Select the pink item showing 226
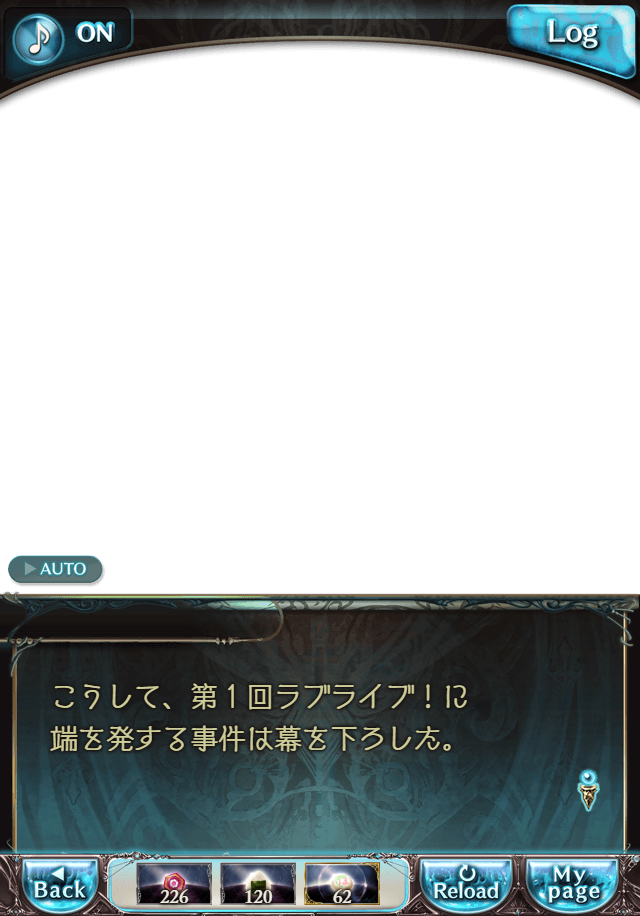640x916 pixels. (174, 884)
